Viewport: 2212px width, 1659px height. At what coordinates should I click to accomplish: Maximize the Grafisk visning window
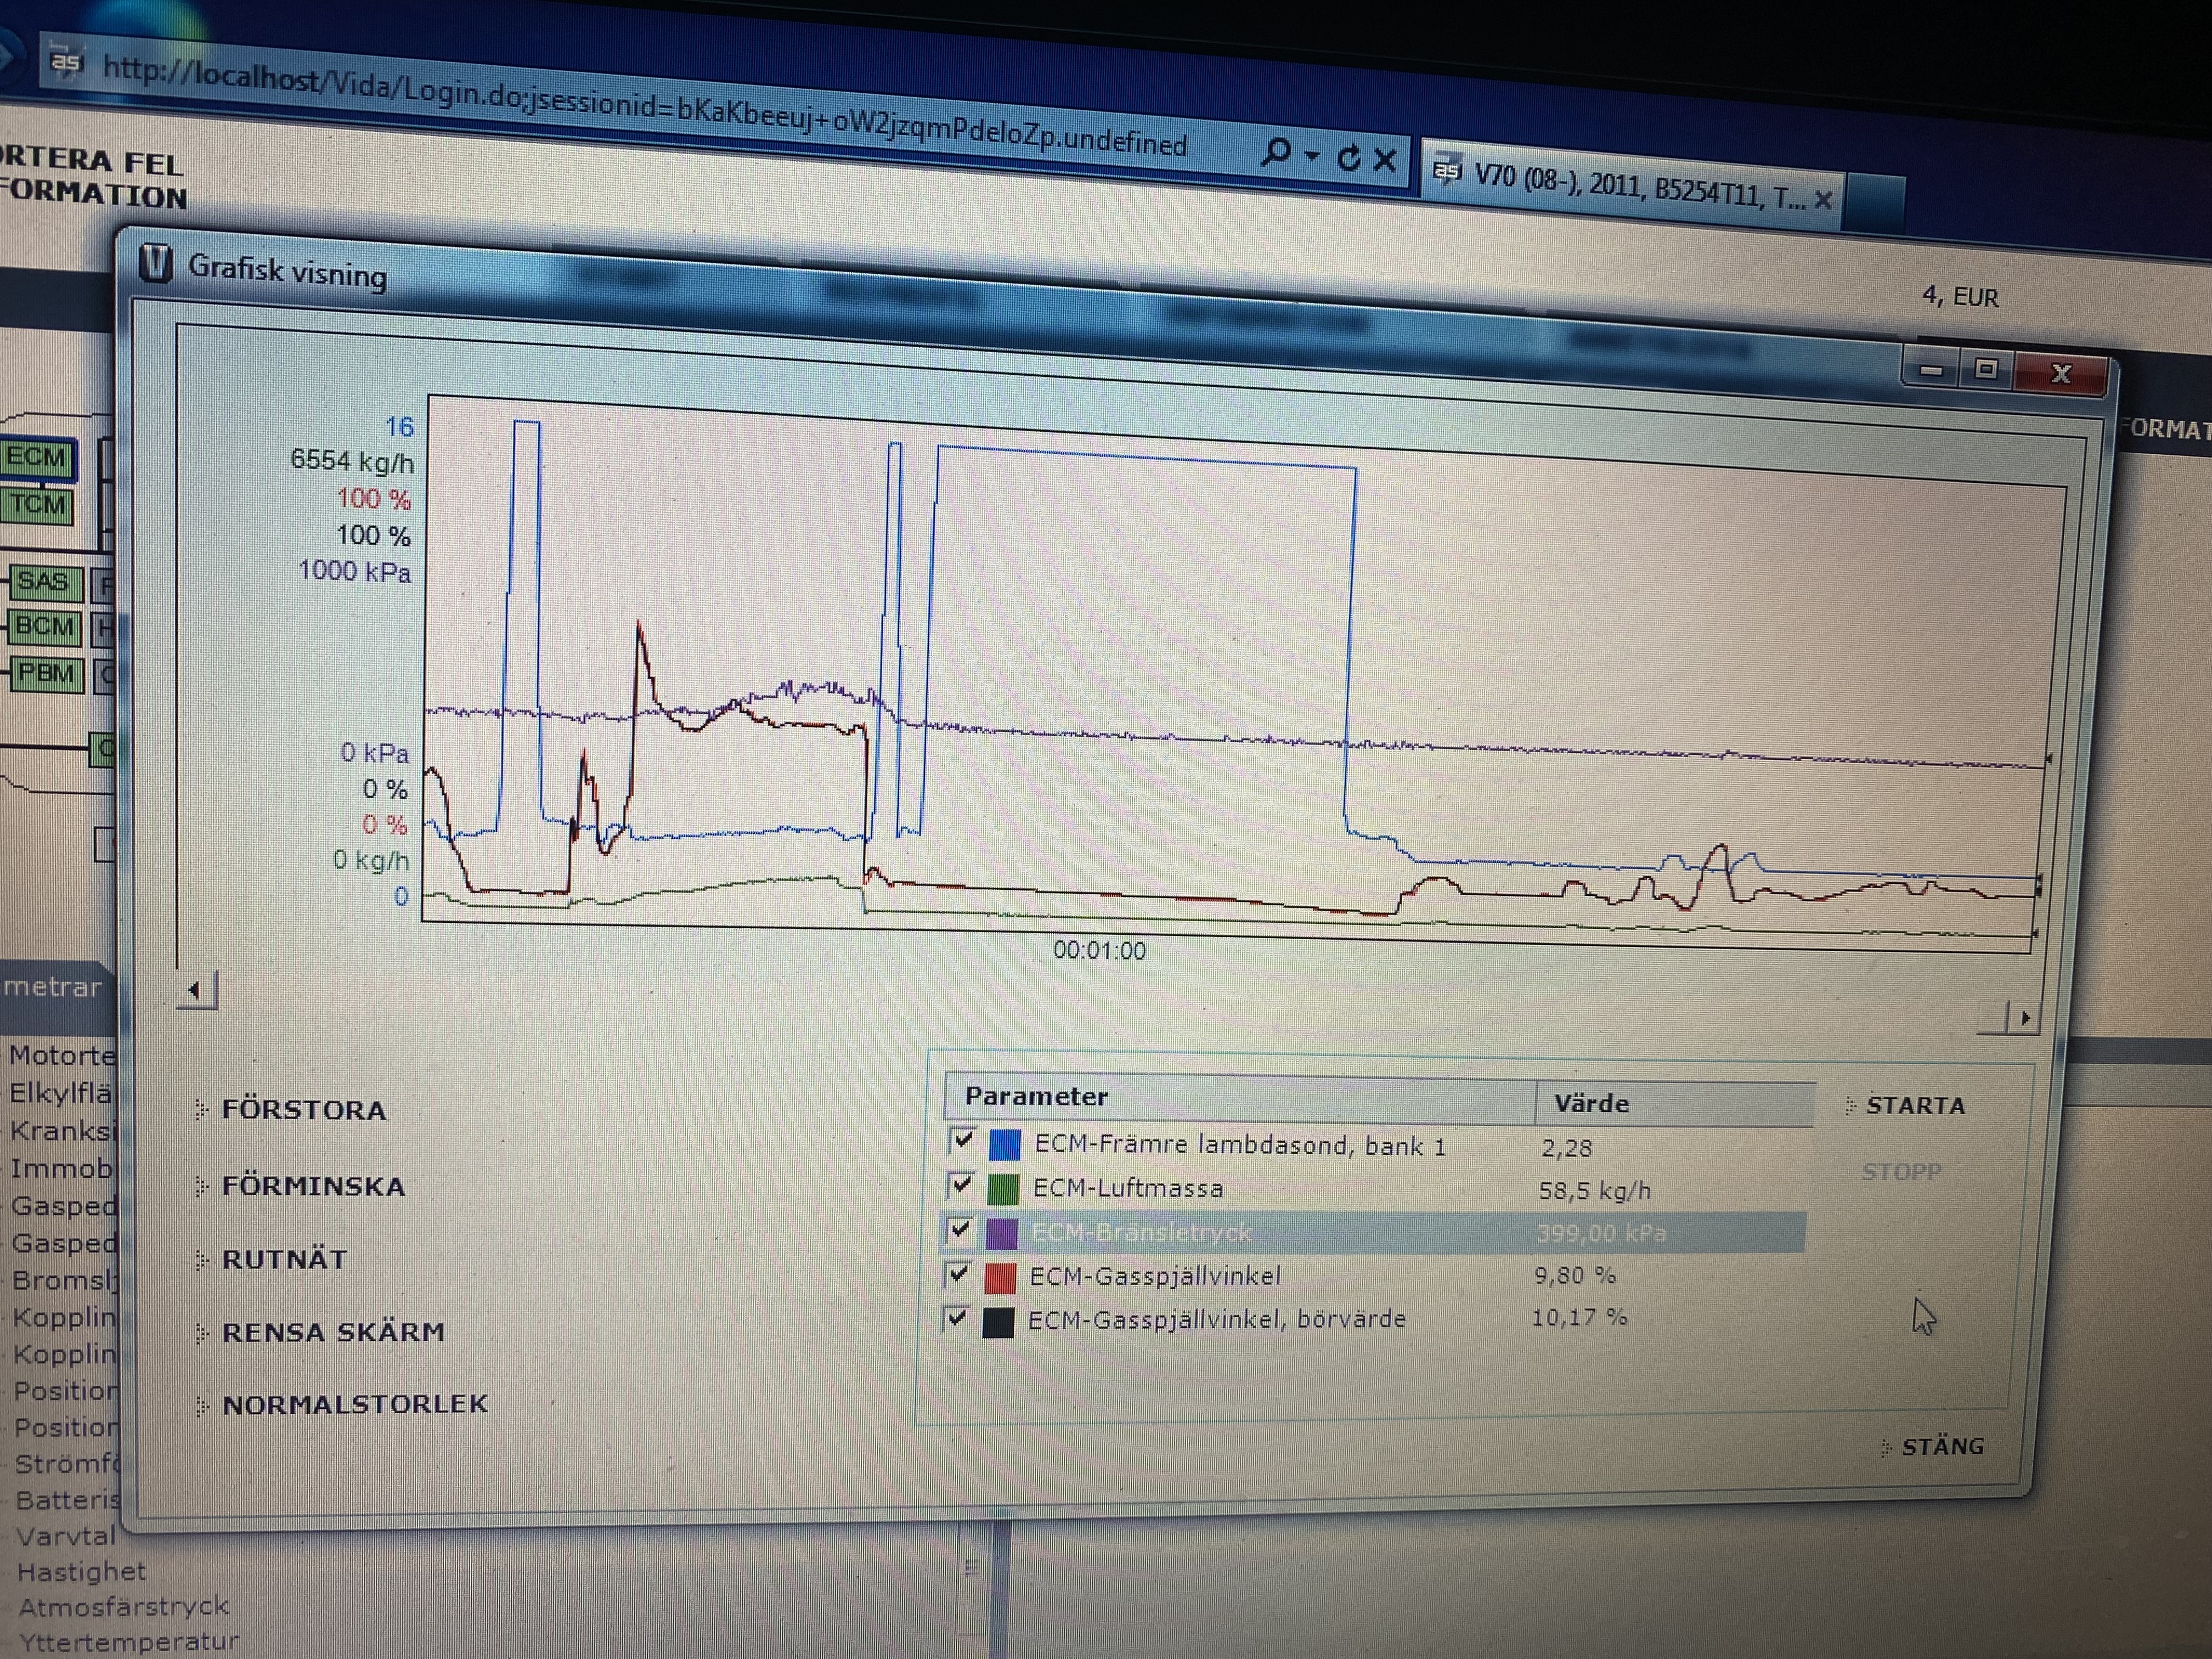click(x=1986, y=370)
